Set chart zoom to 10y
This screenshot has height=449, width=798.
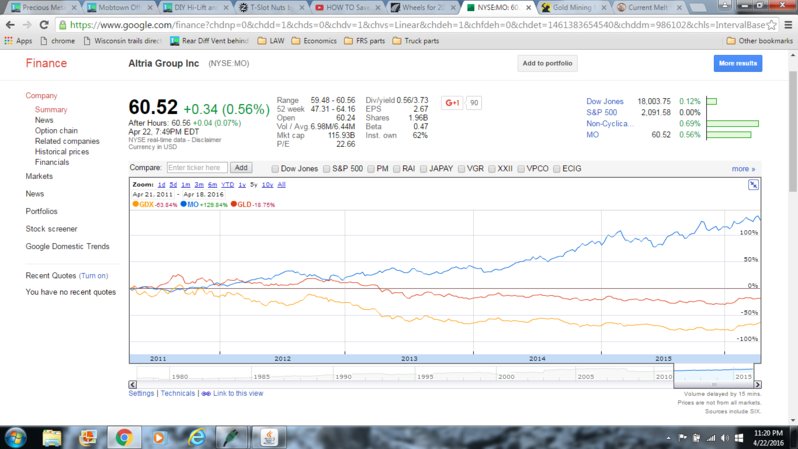(267, 185)
